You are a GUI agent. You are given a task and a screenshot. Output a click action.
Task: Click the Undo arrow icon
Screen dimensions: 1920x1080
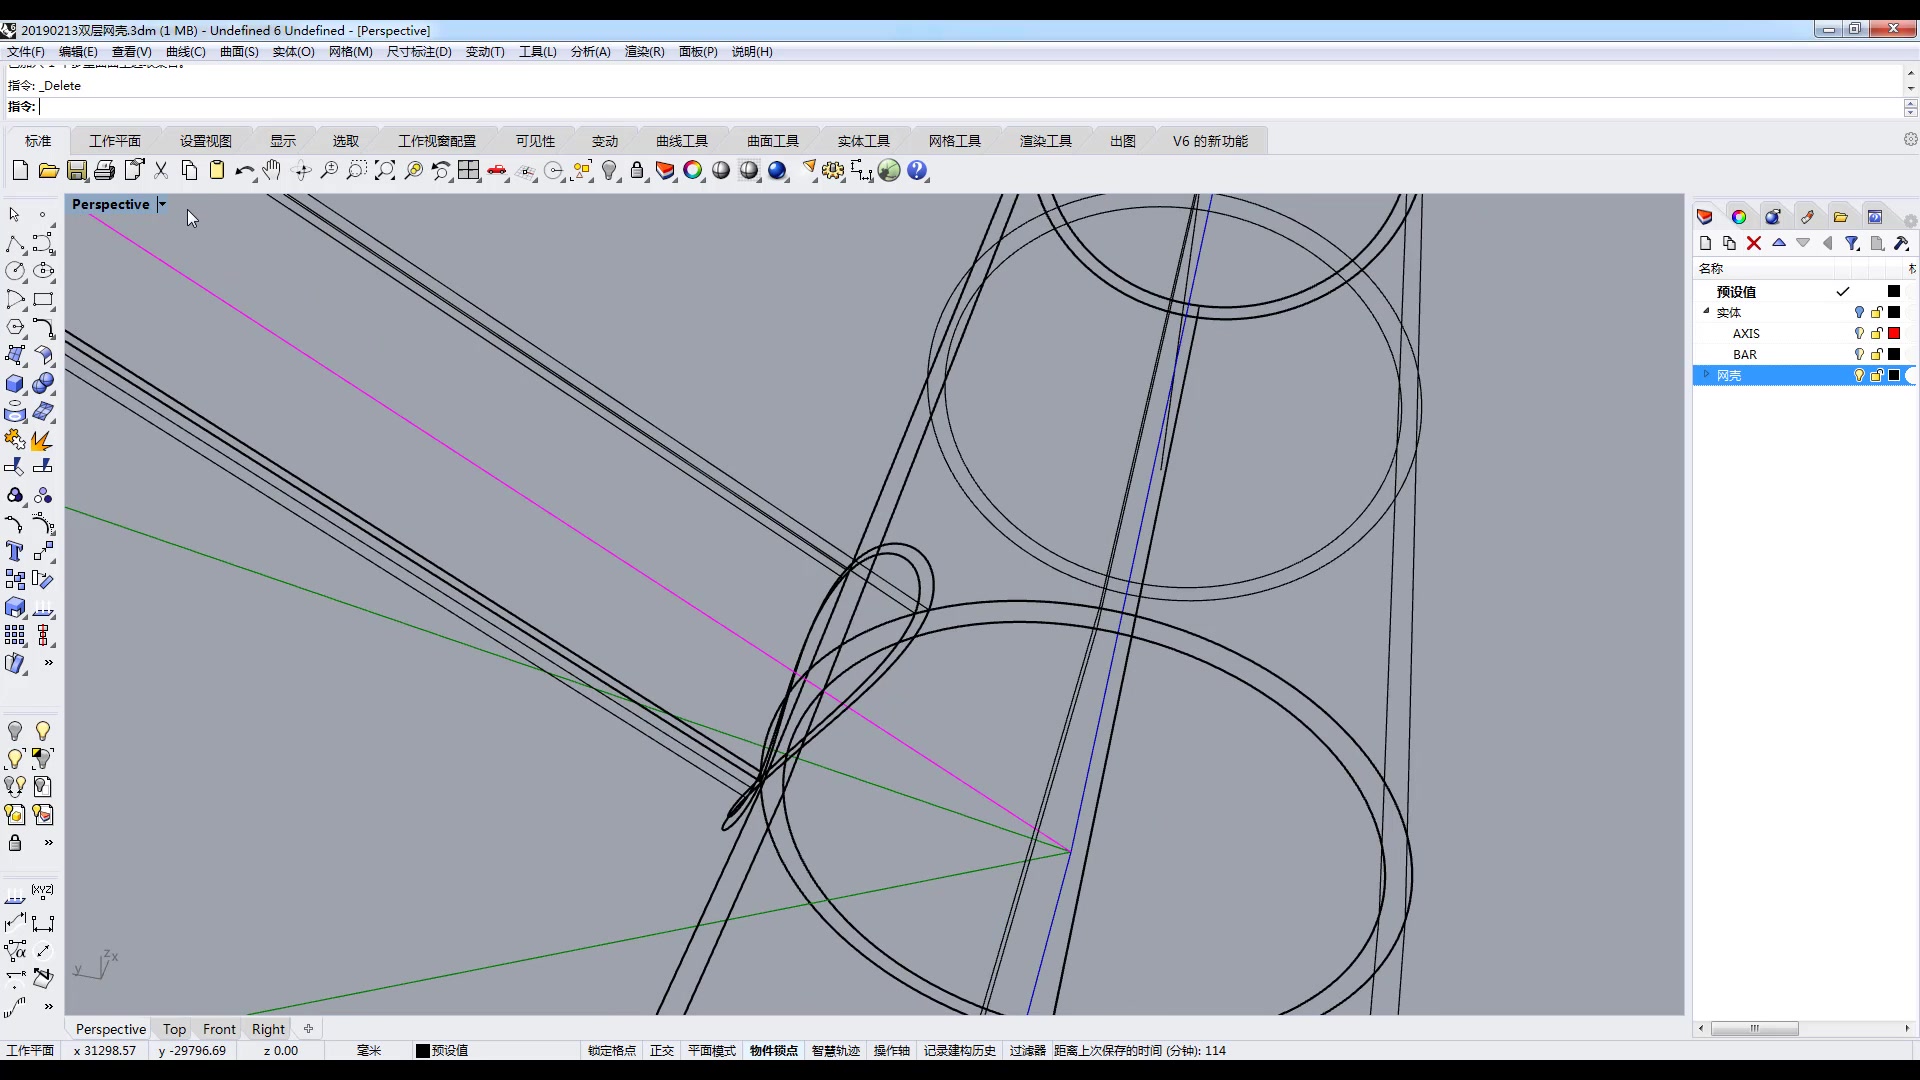[x=243, y=171]
